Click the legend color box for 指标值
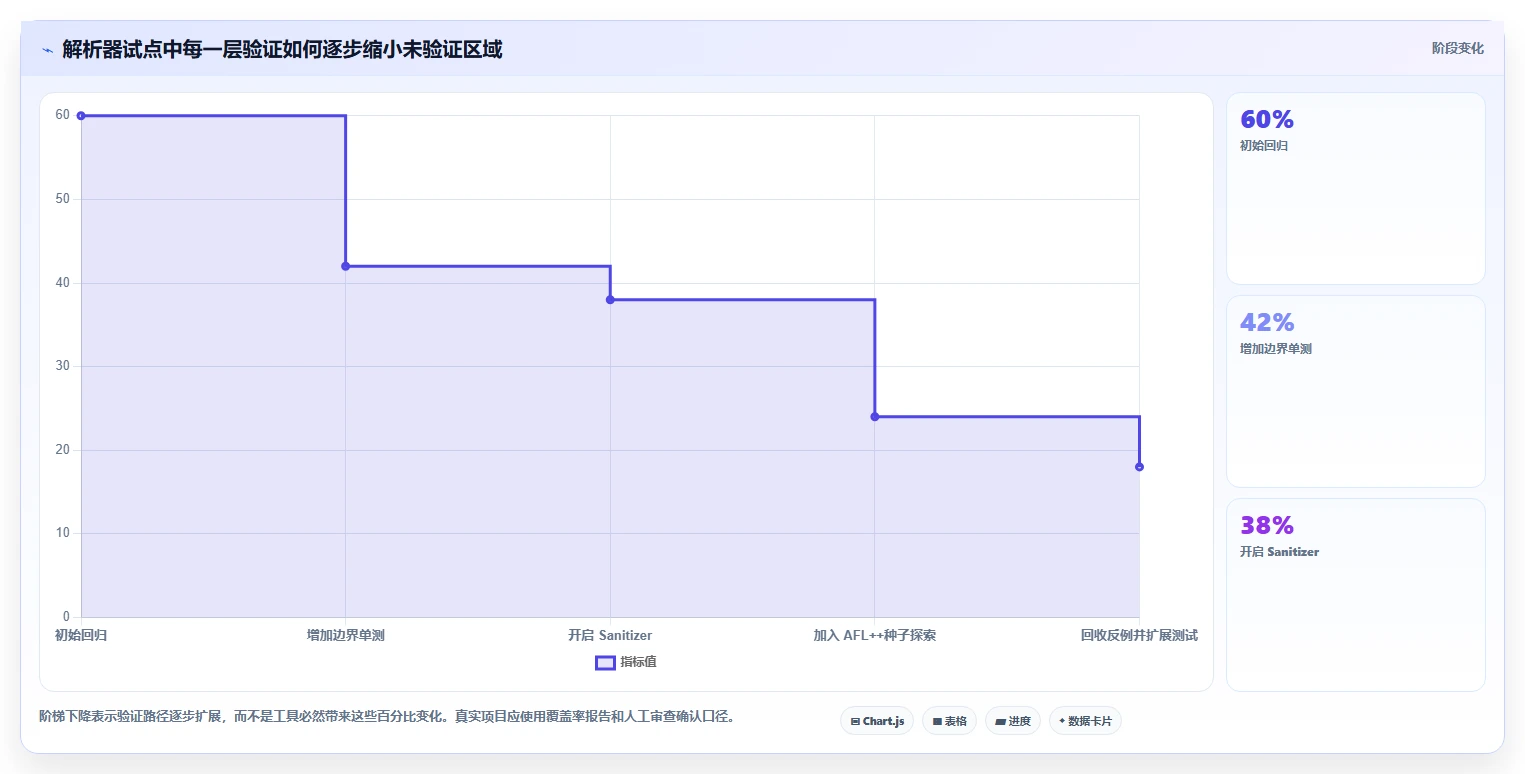This screenshot has width=1525, height=774. tap(605, 662)
